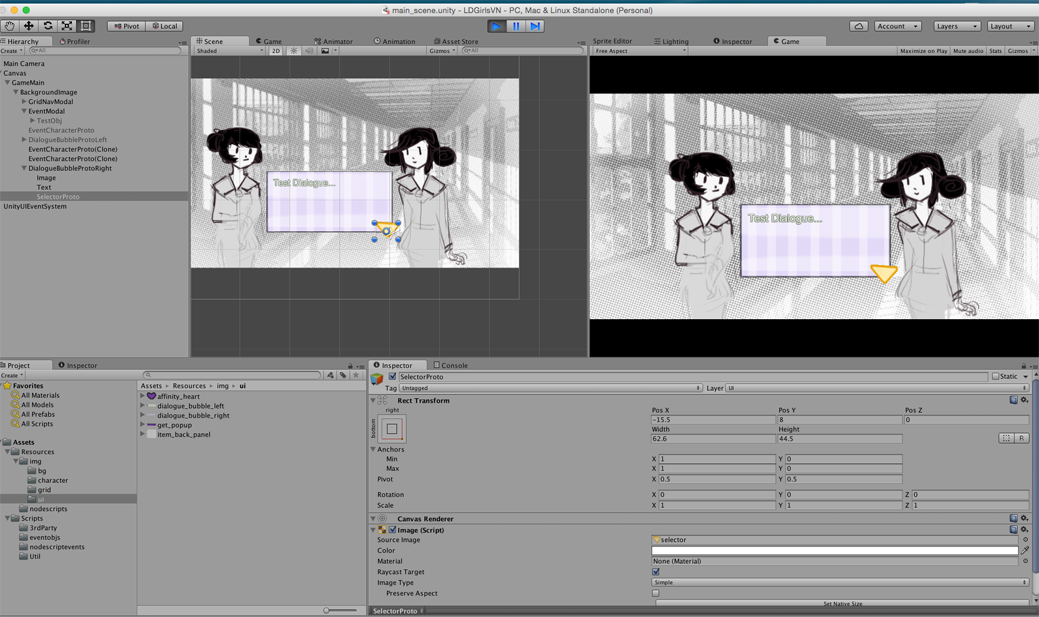Toggle Rect Transform raw edit mode (R)
Viewport: 1039px width, 617px height.
coord(1022,438)
